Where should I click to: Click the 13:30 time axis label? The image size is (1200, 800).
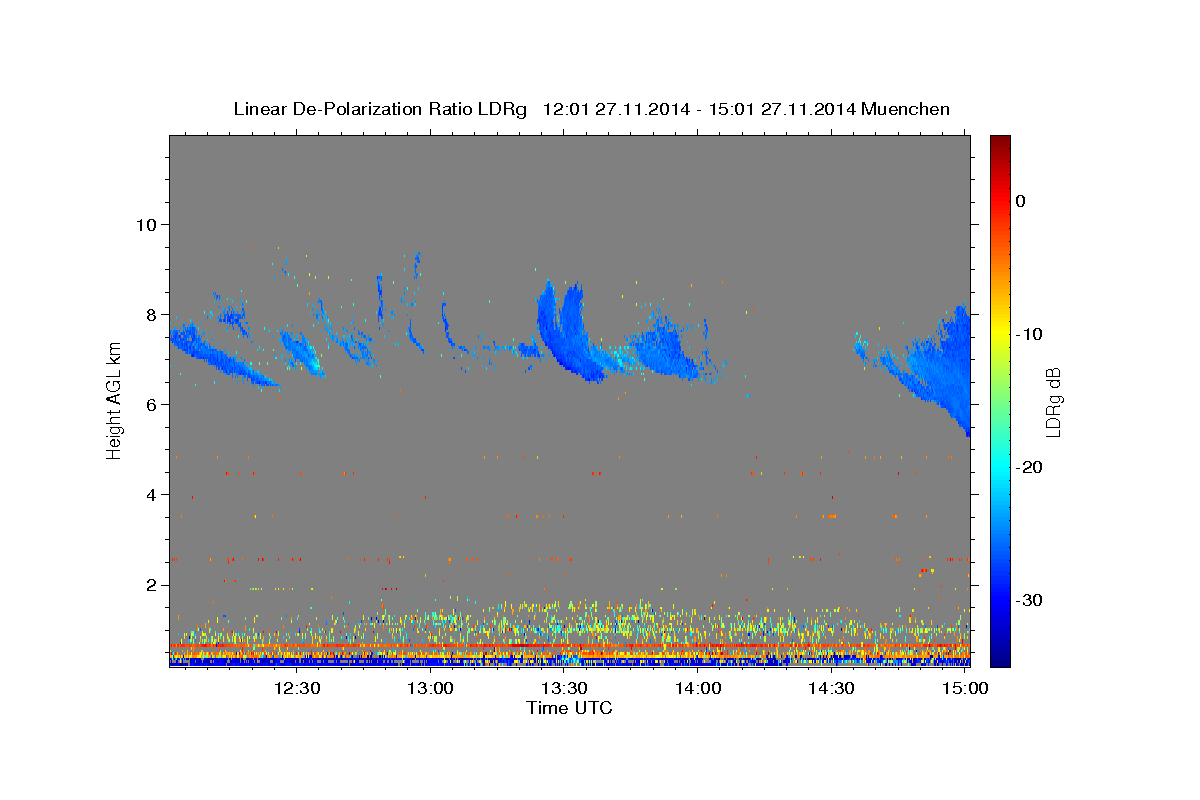pyautogui.click(x=564, y=688)
